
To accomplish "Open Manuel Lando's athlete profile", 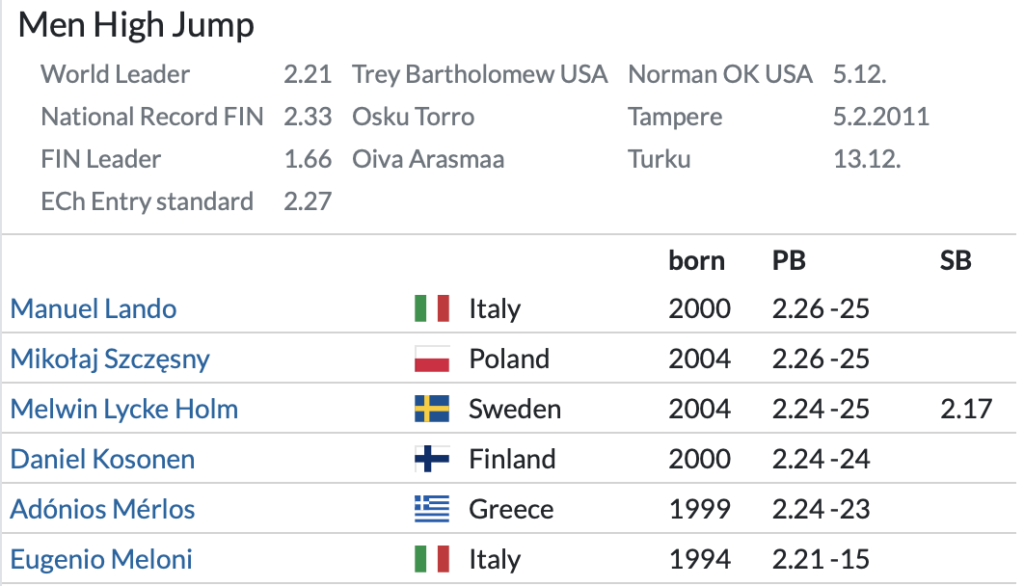I will click(x=93, y=309).
